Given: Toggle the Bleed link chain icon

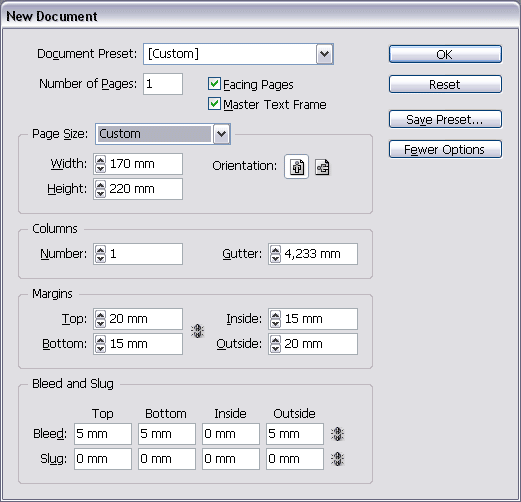Looking at the screenshot, I should click(337, 434).
